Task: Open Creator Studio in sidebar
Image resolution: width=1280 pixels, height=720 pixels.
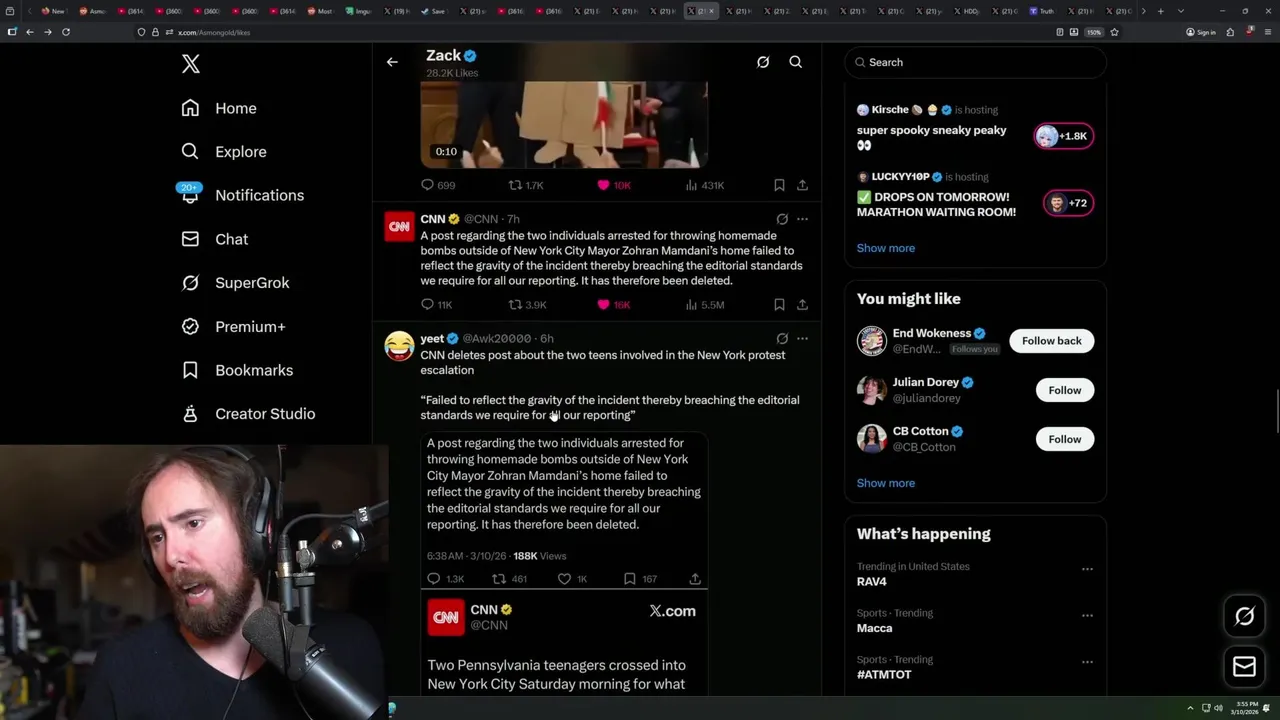Action: tap(248, 414)
